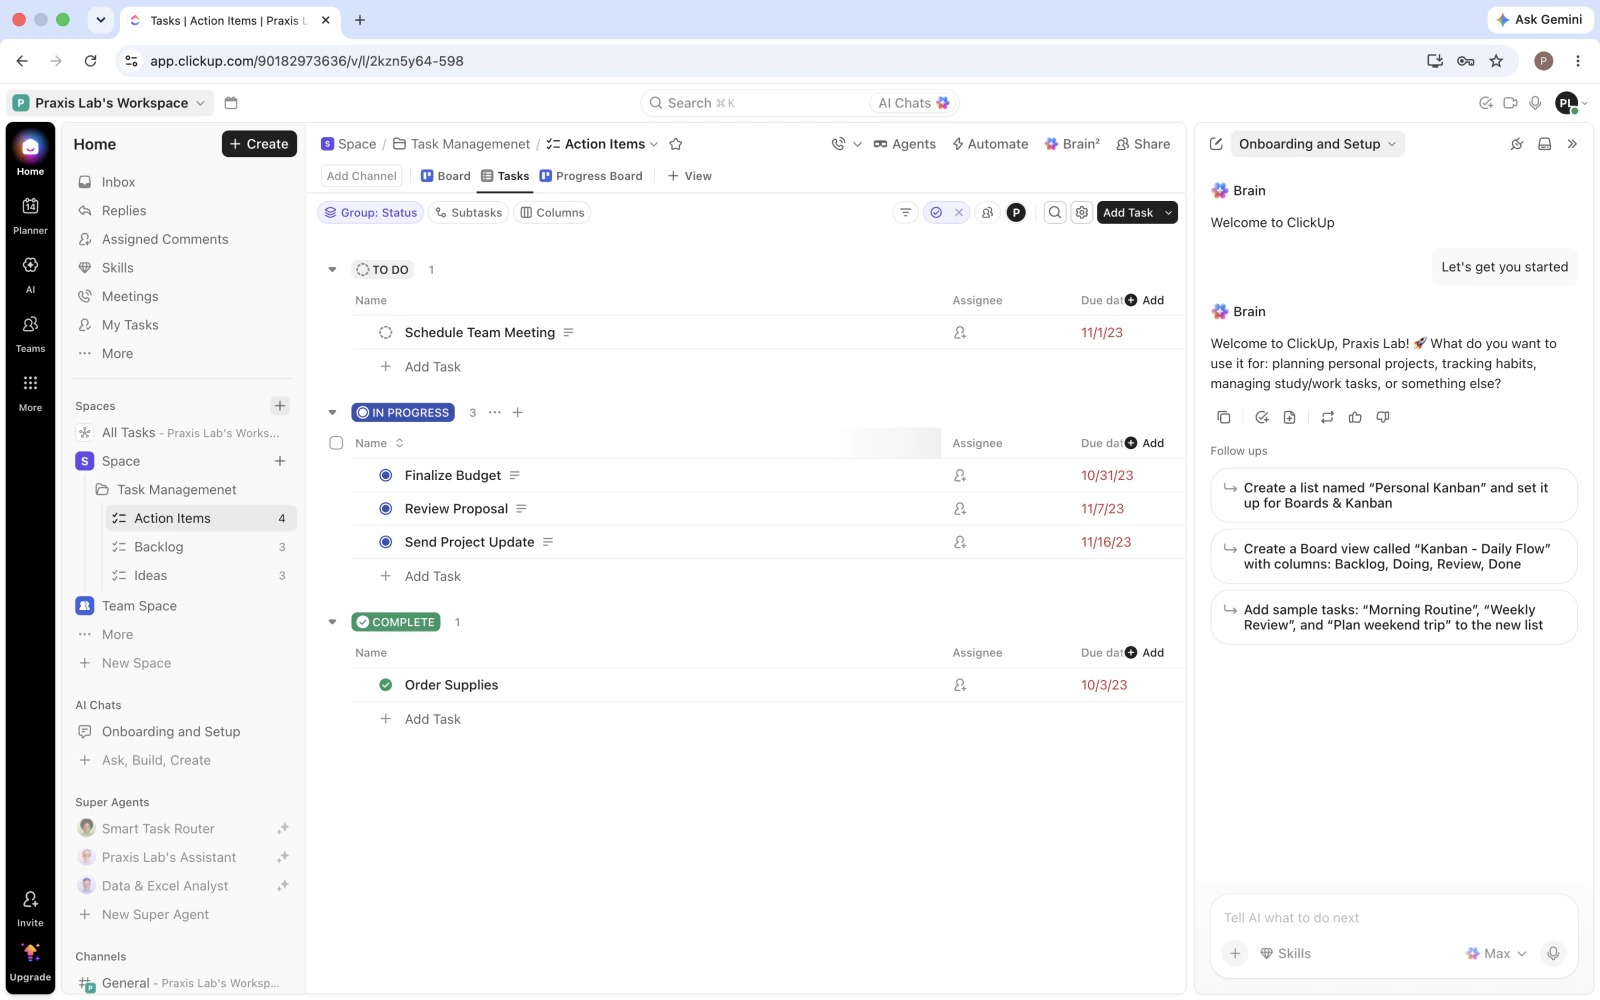Click the Agents button
The height and width of the screenshot is (1000, 1600).
[x=905, y=144]
